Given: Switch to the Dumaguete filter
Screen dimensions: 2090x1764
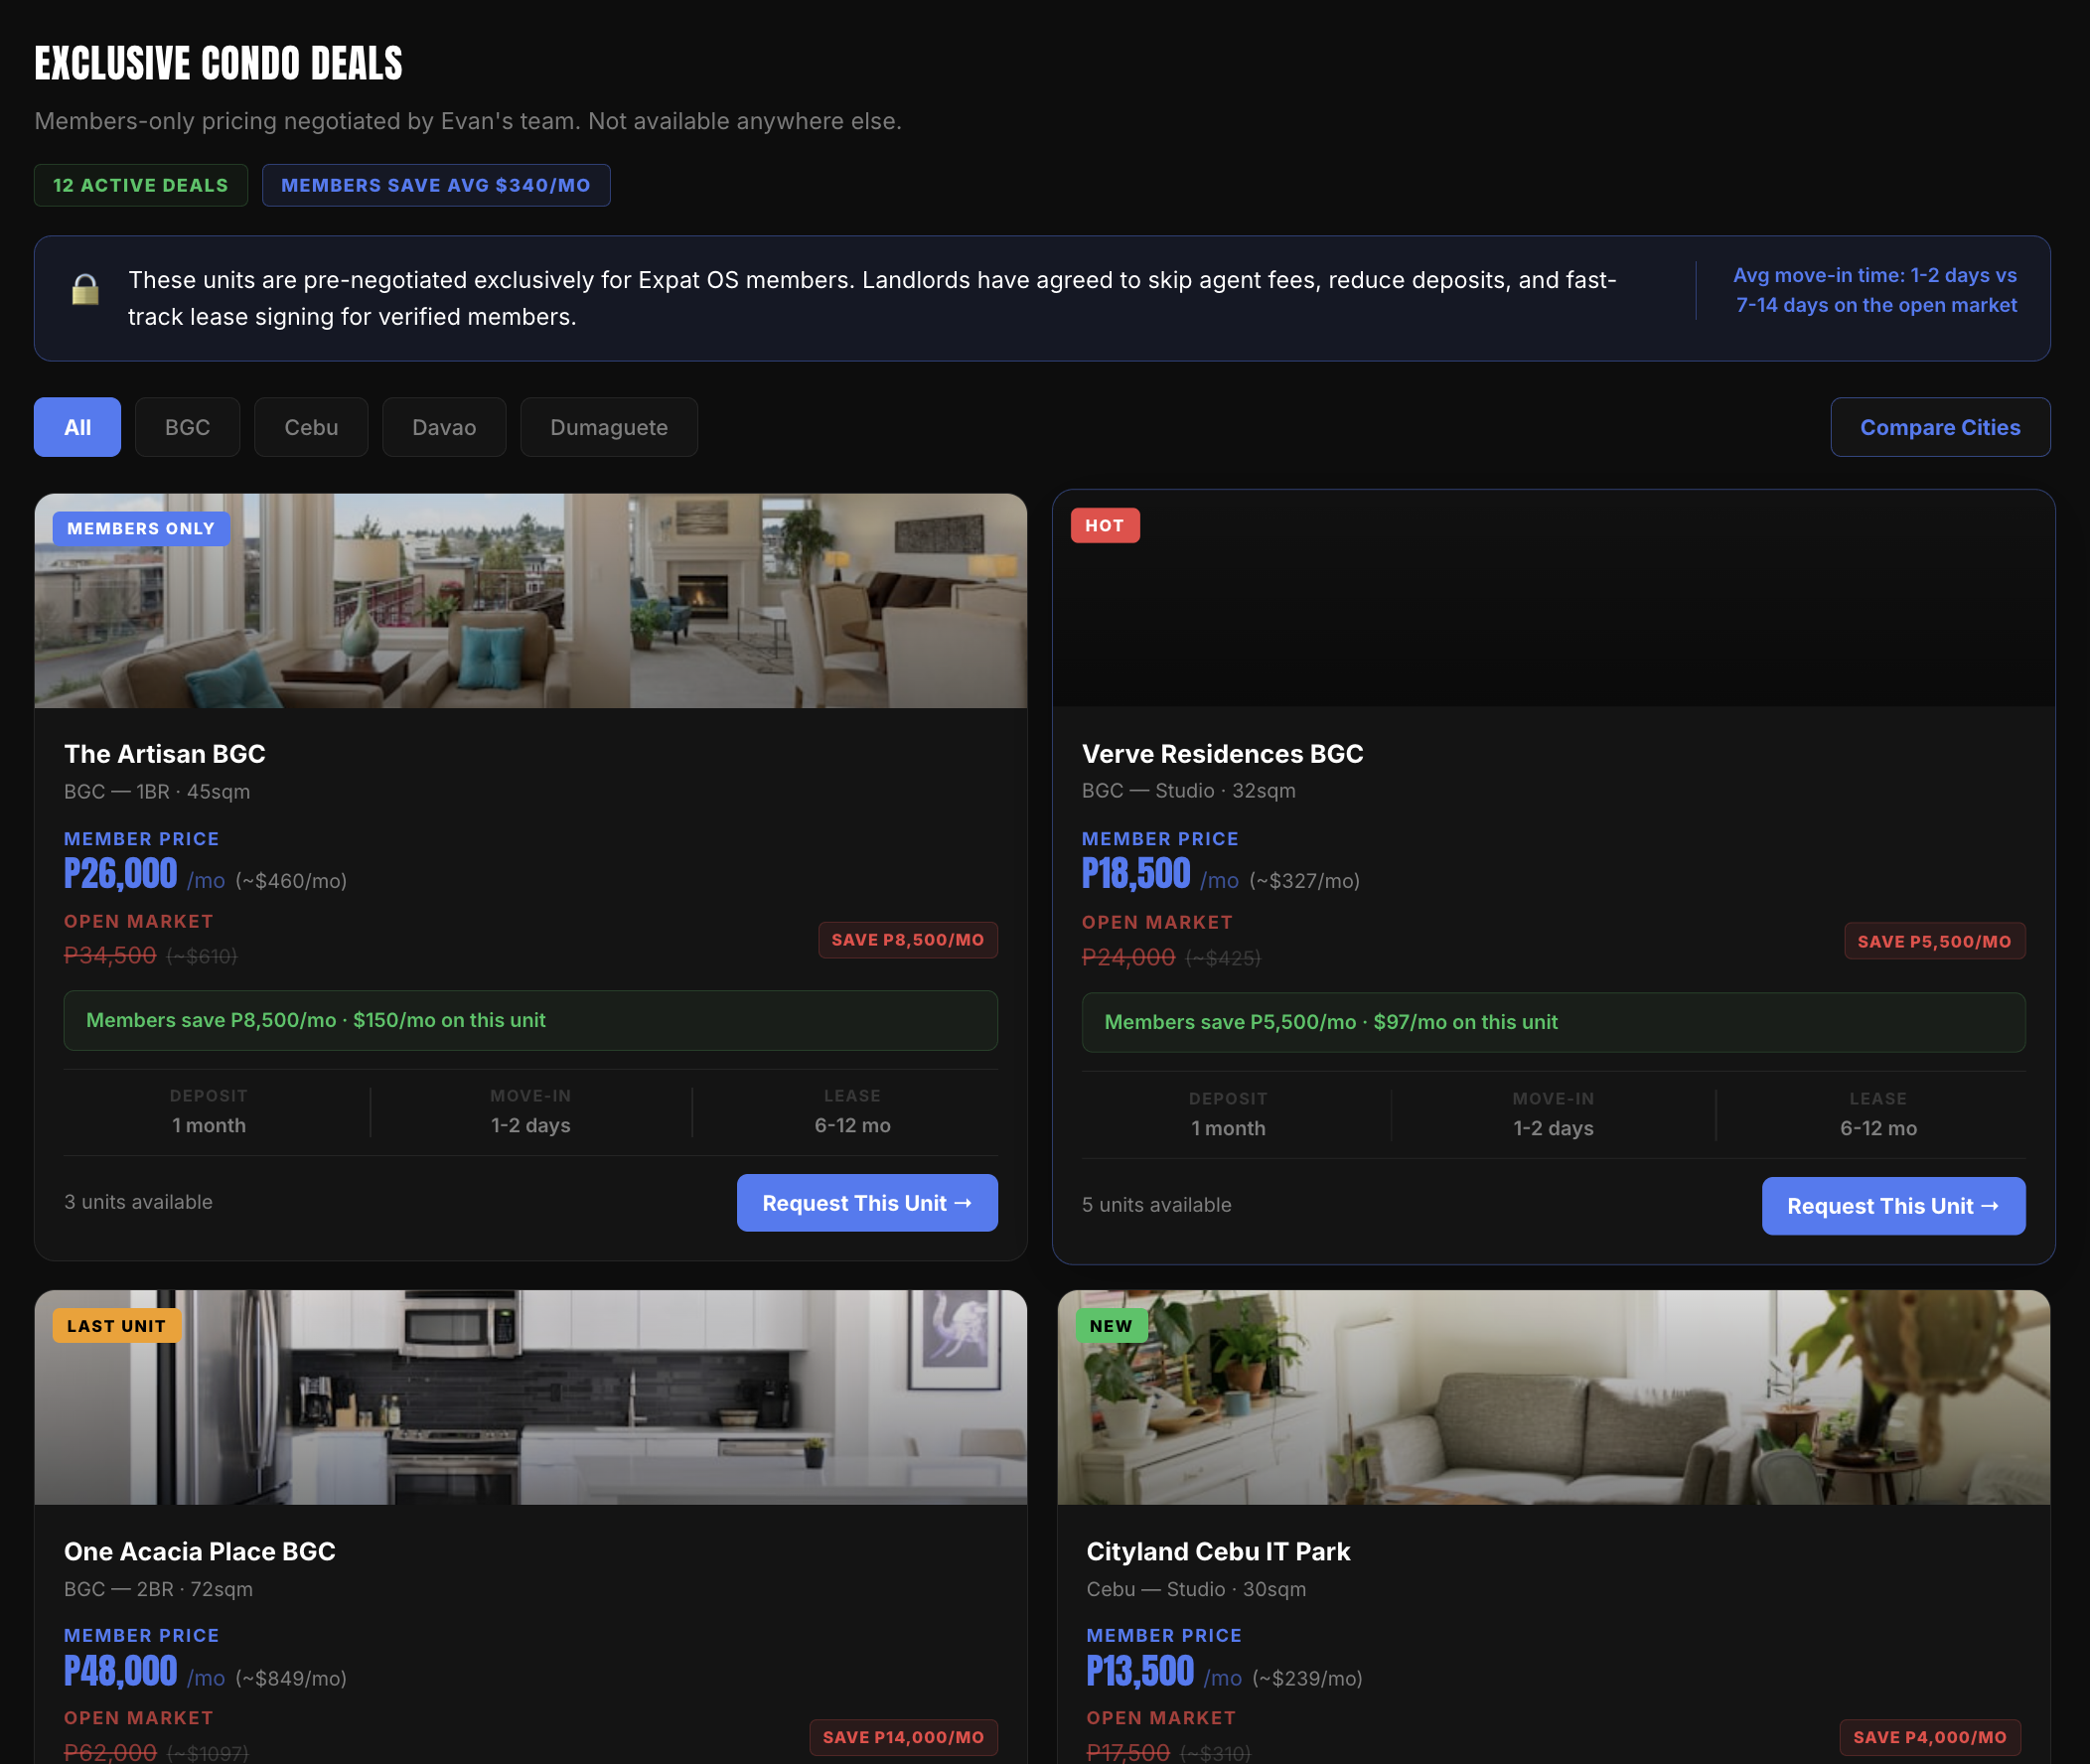Looking at the screenshot, I should tap(608, 427).
